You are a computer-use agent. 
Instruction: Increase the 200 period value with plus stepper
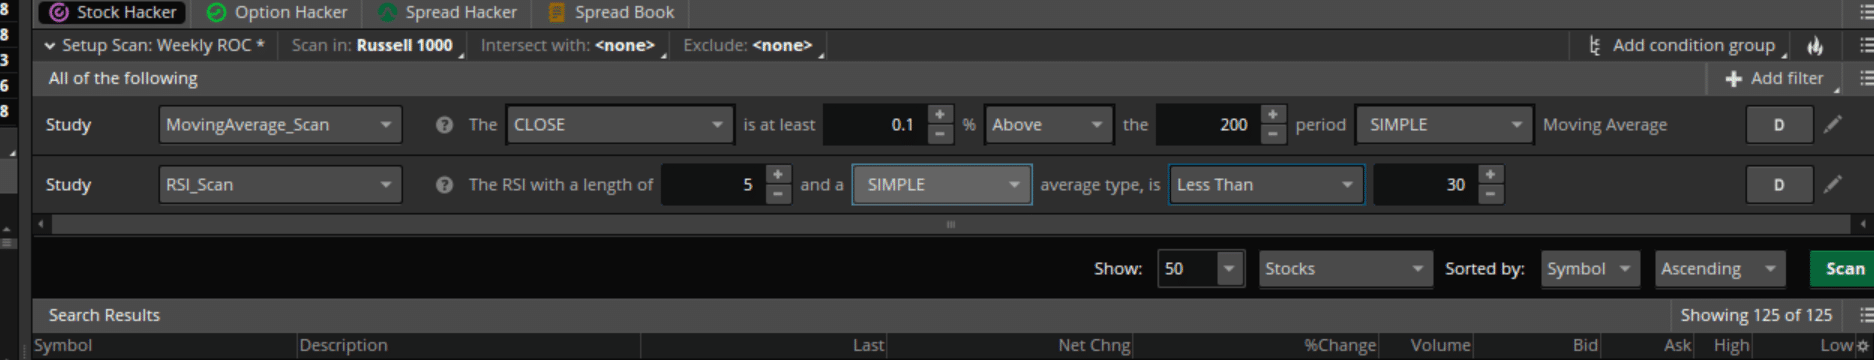[x=1272, y=115]
